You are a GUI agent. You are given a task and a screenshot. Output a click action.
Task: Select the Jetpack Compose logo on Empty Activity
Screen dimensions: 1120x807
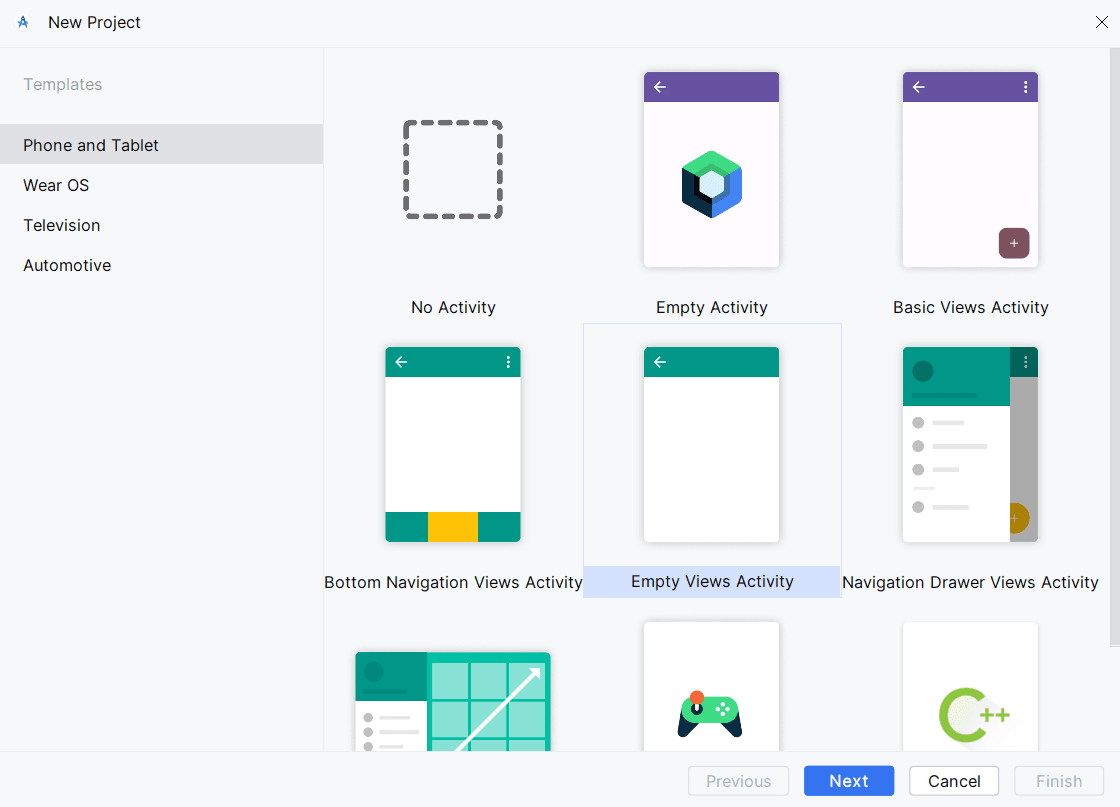(x=711, y=183)
